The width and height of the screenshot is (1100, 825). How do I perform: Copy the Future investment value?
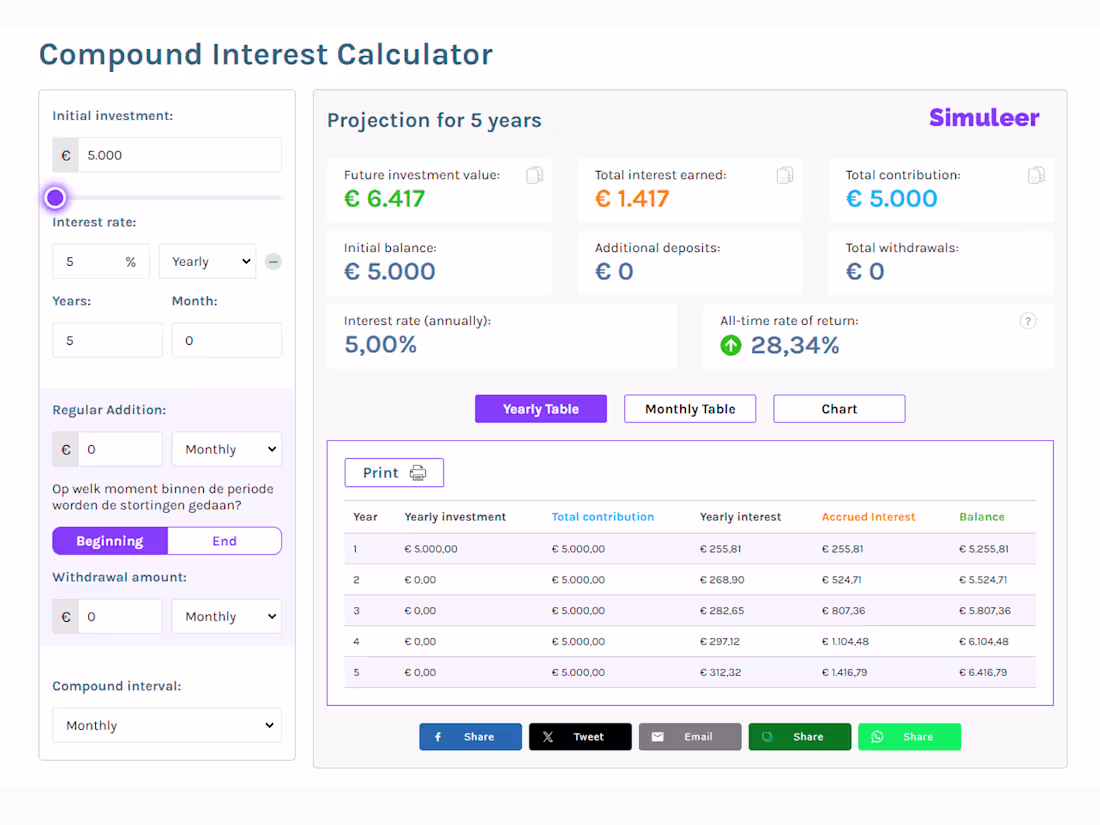point(535,175)
